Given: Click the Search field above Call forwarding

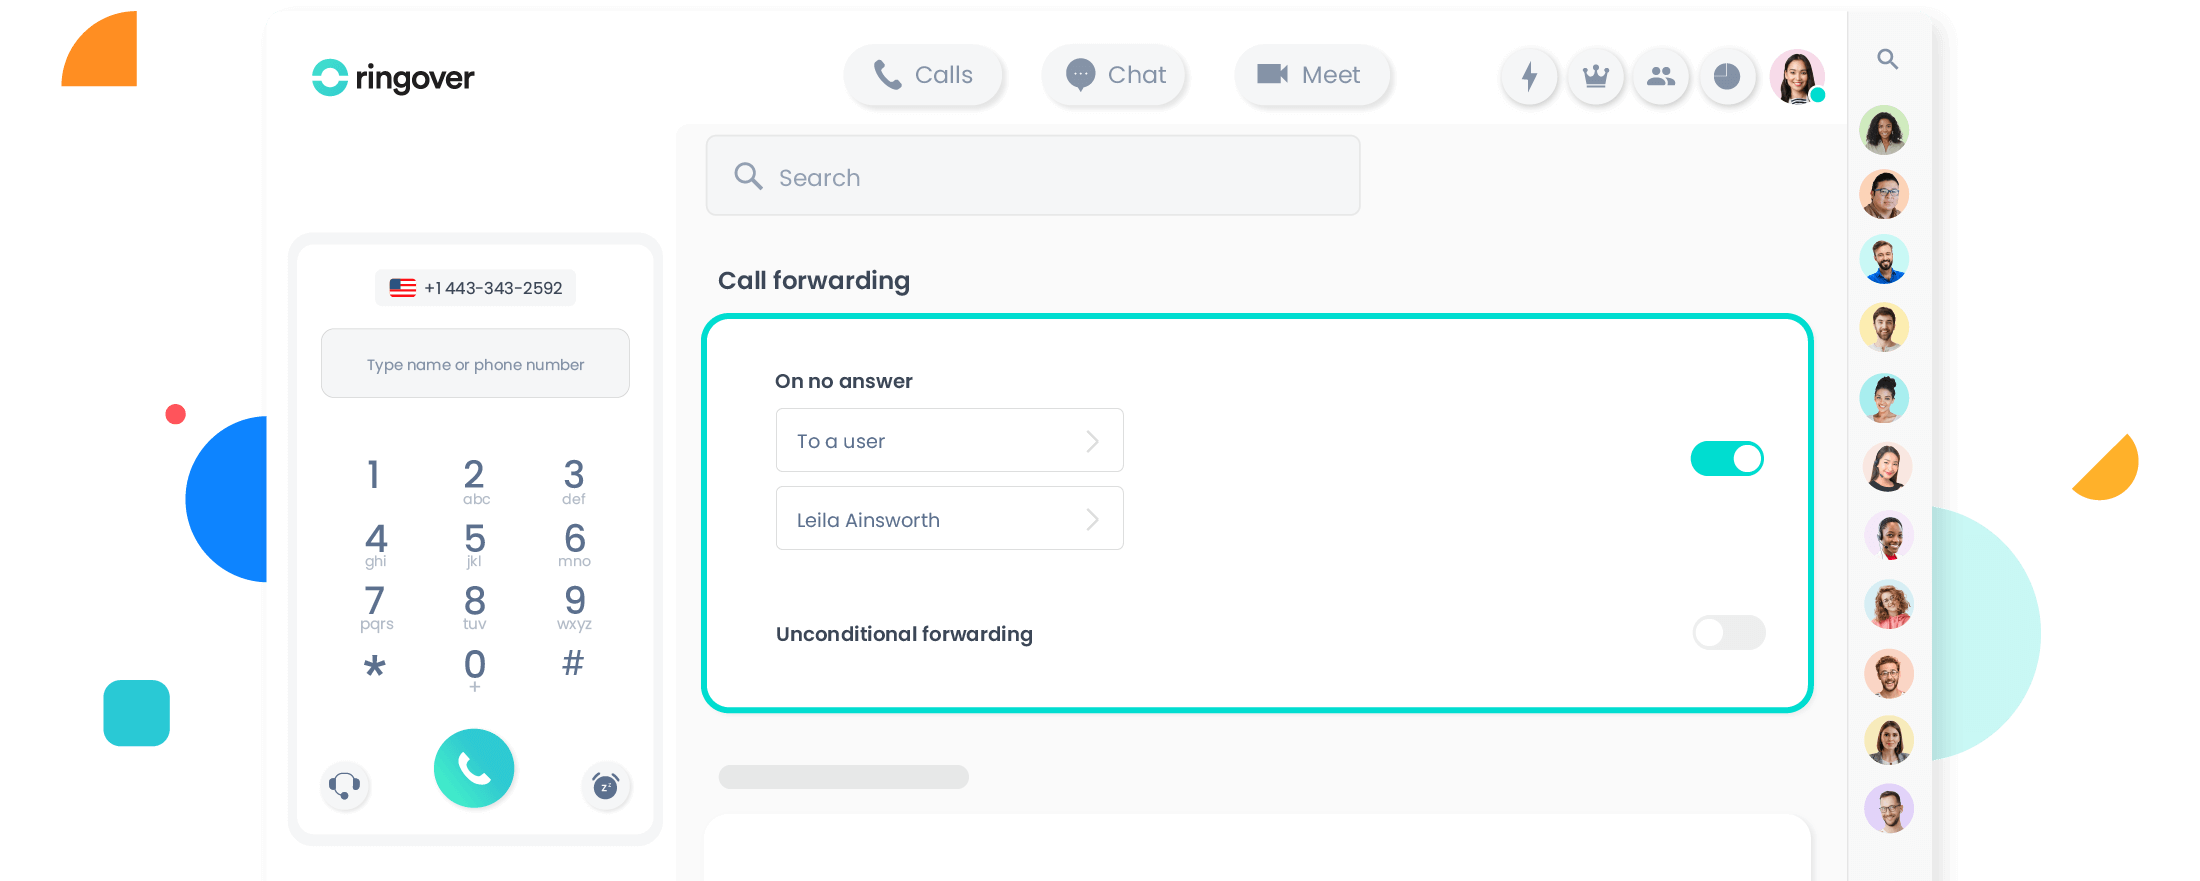Looking at the screenshot, I should point(1033,177).
